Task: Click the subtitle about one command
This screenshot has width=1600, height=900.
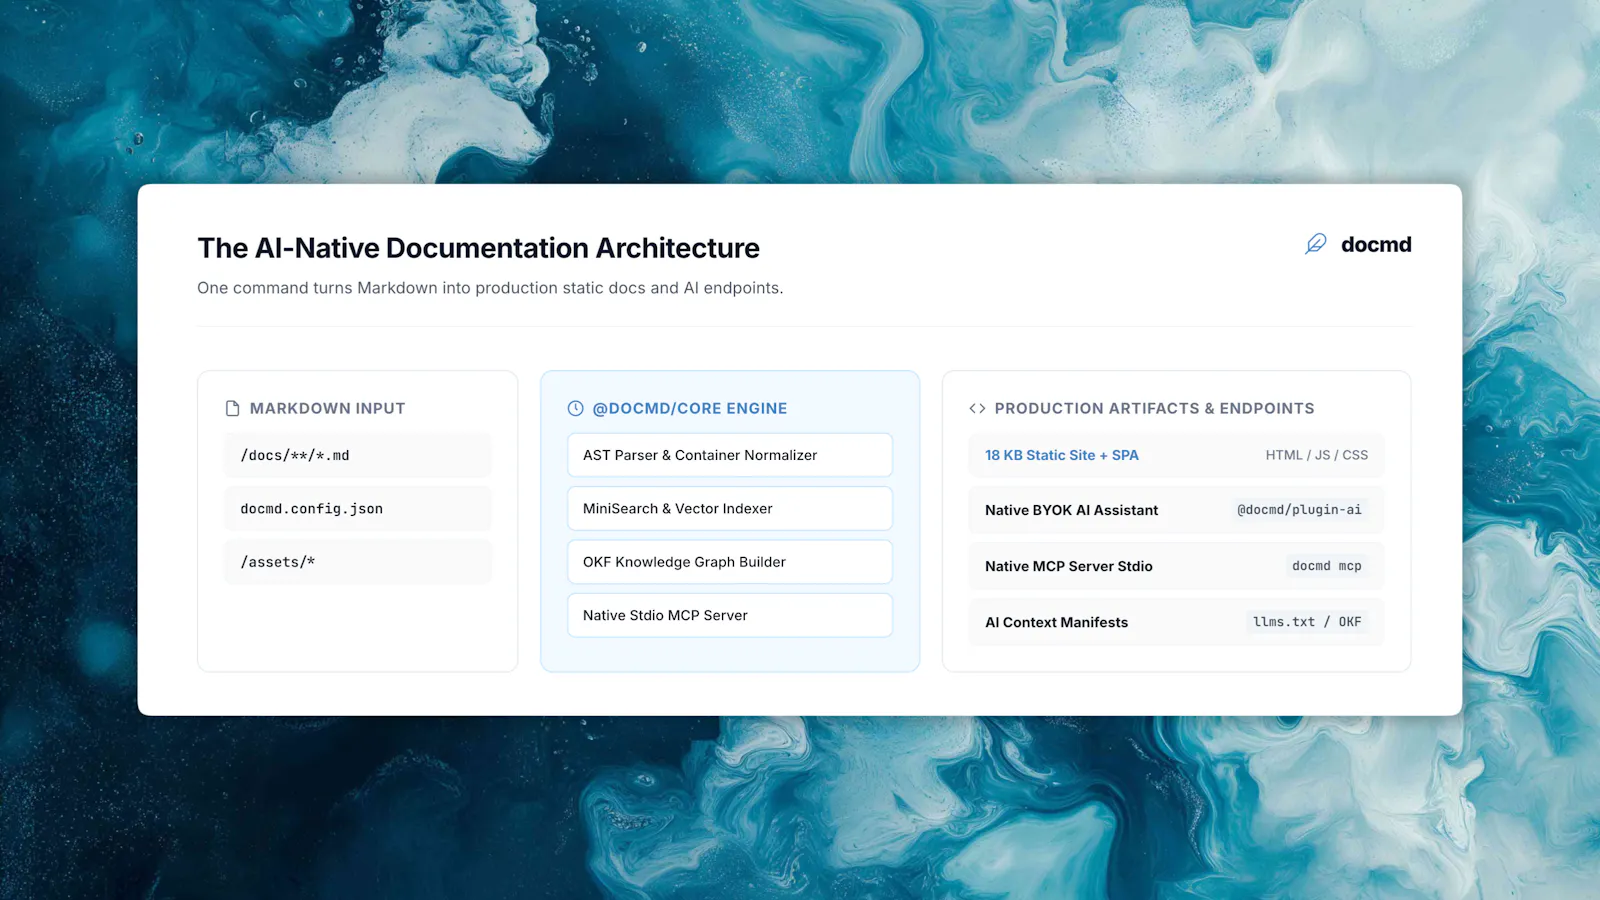Action: (490, 288)
